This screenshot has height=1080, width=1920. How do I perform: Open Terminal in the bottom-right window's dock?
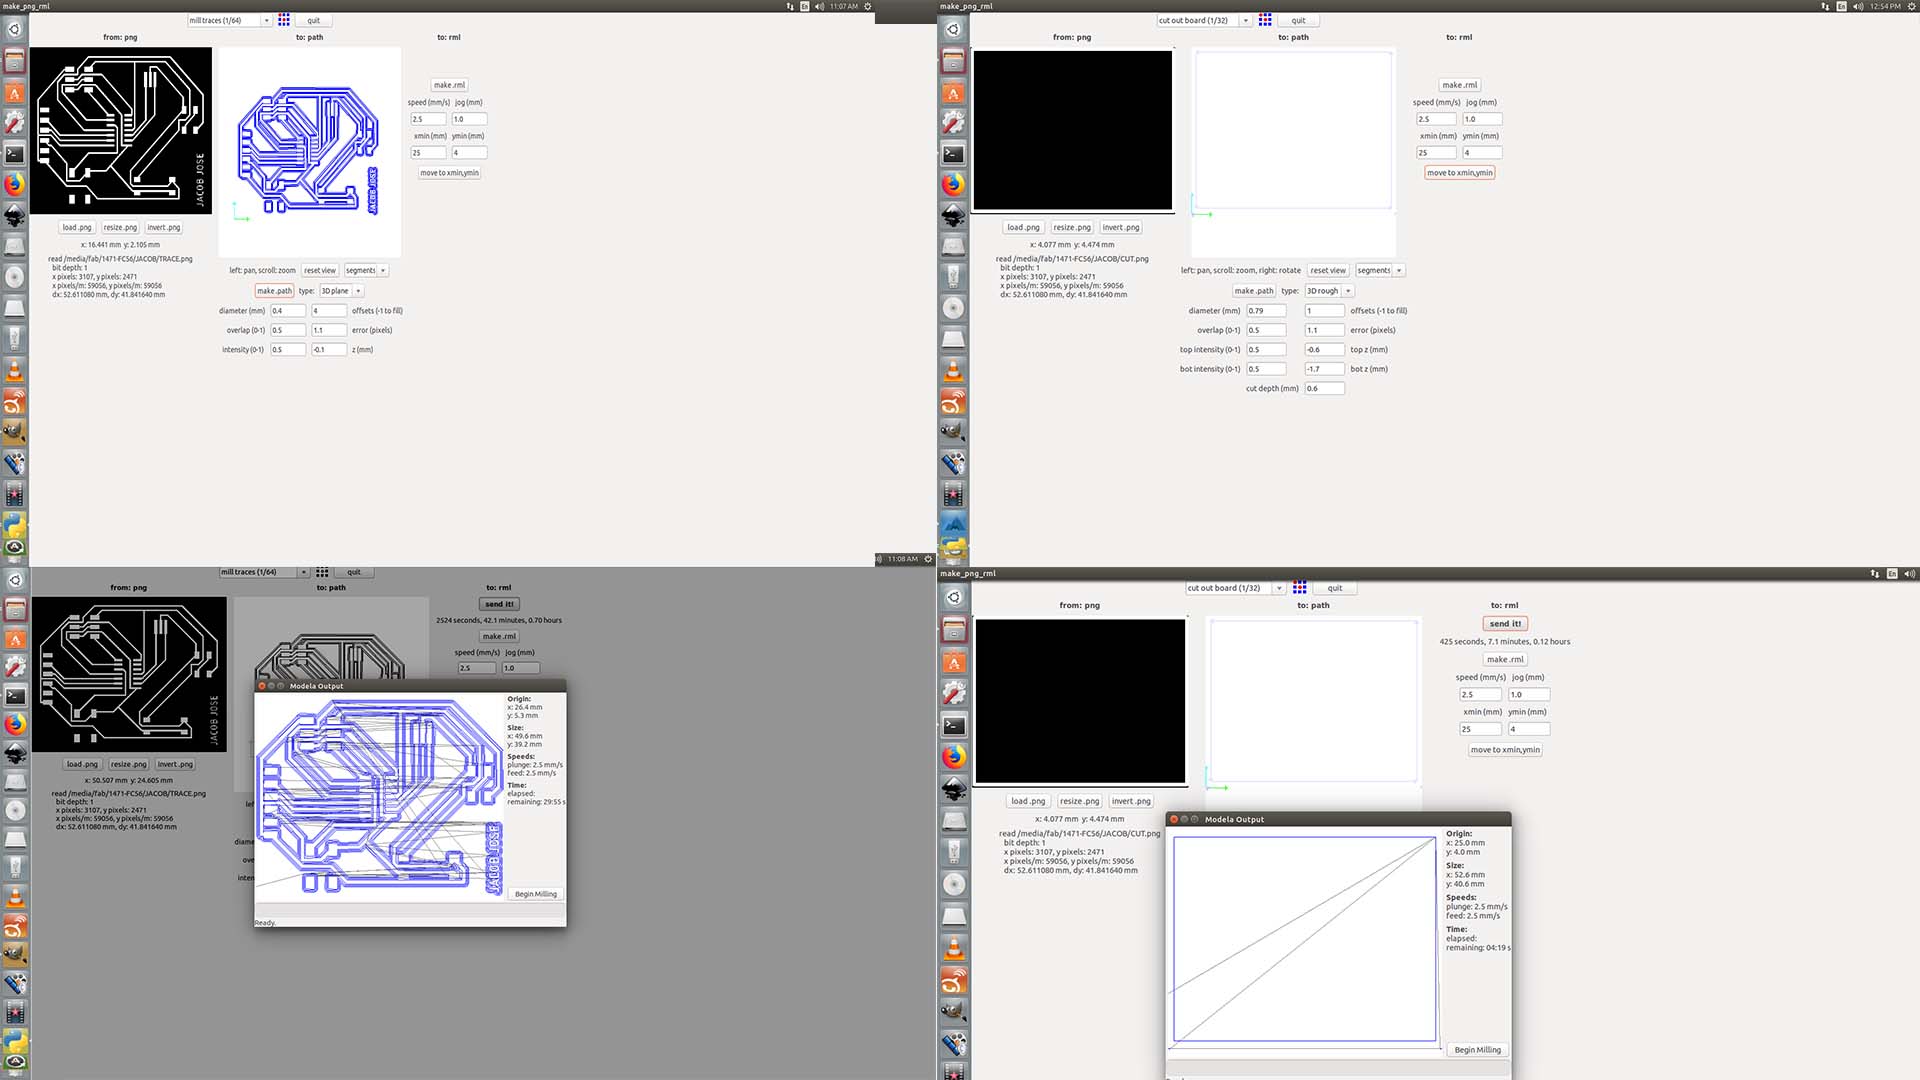[954, 726]
